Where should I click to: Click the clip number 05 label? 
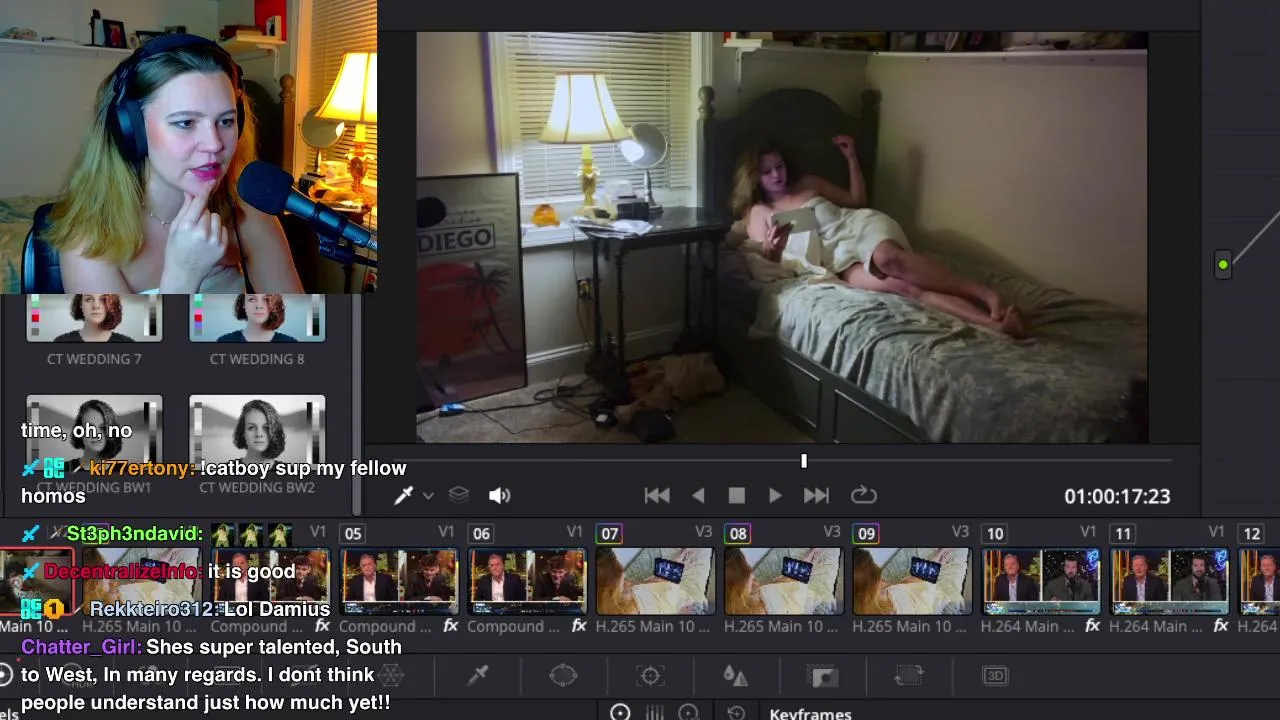click(353, 534)
